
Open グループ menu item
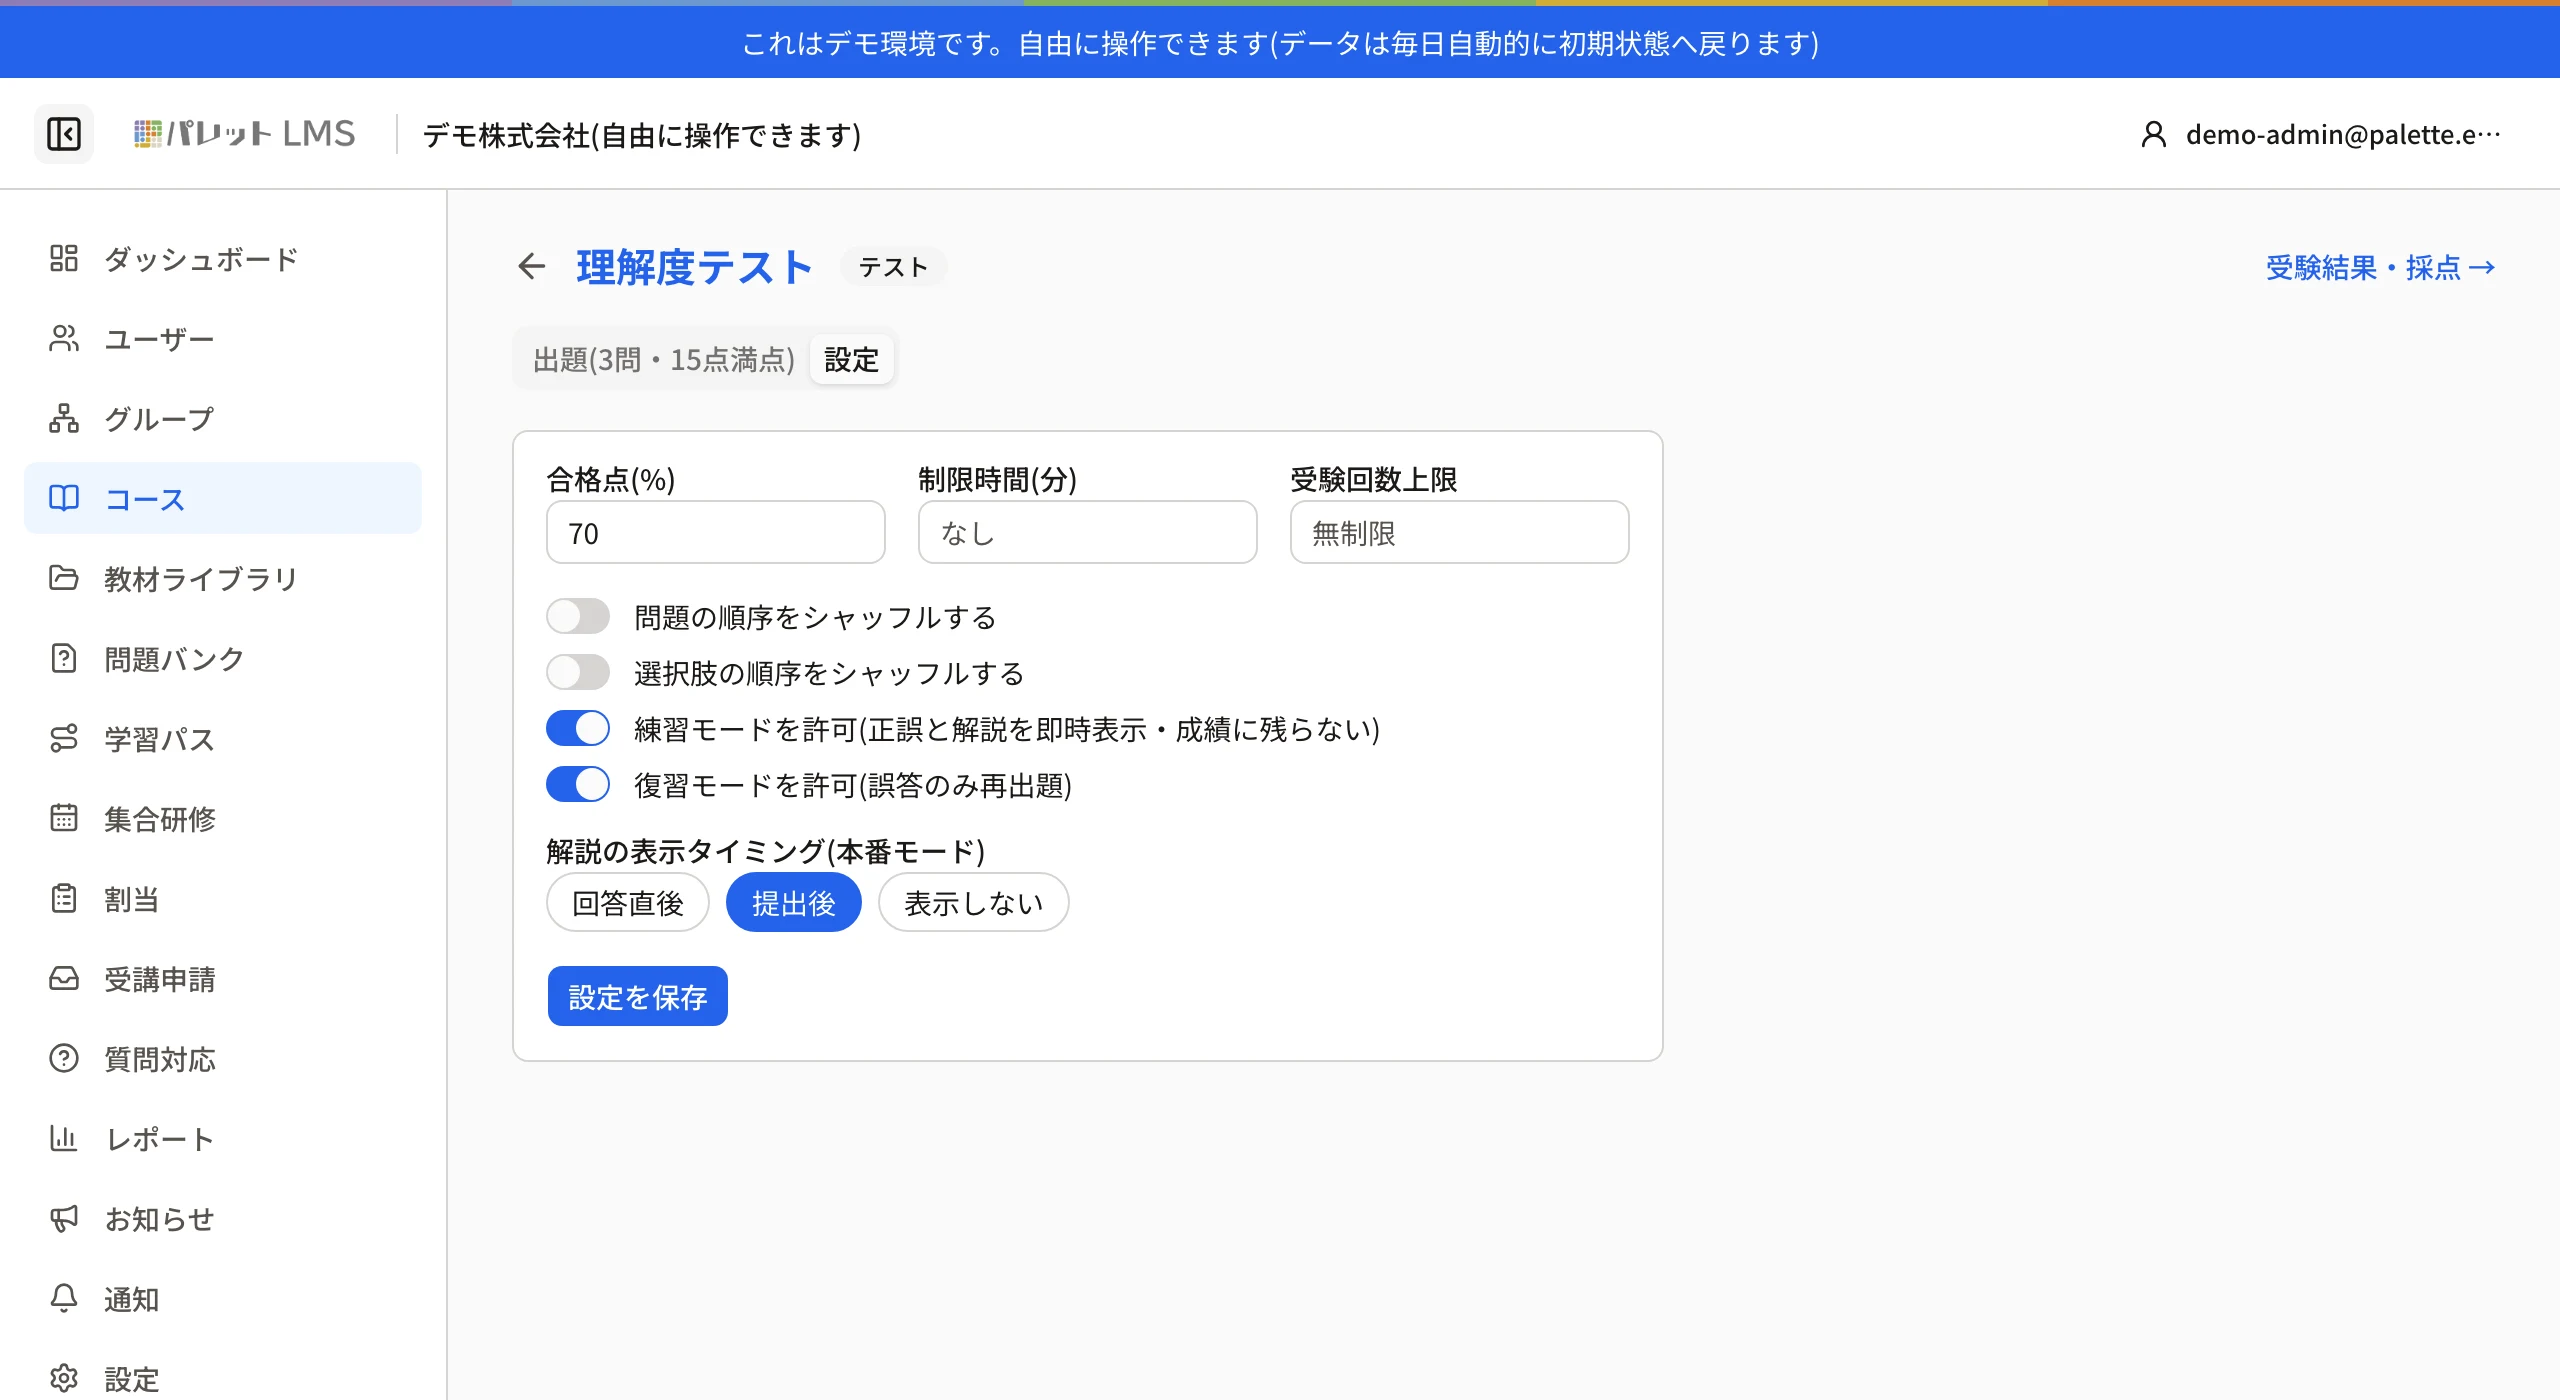223,418
